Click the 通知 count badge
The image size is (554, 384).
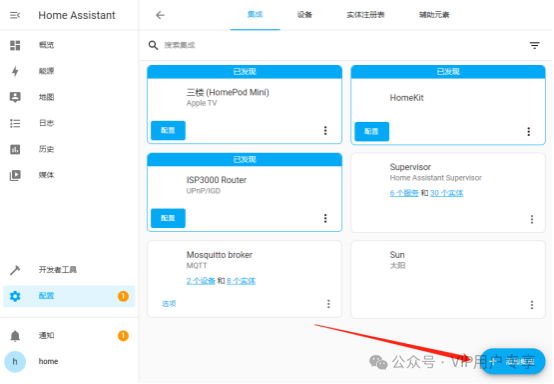(123, 336)
